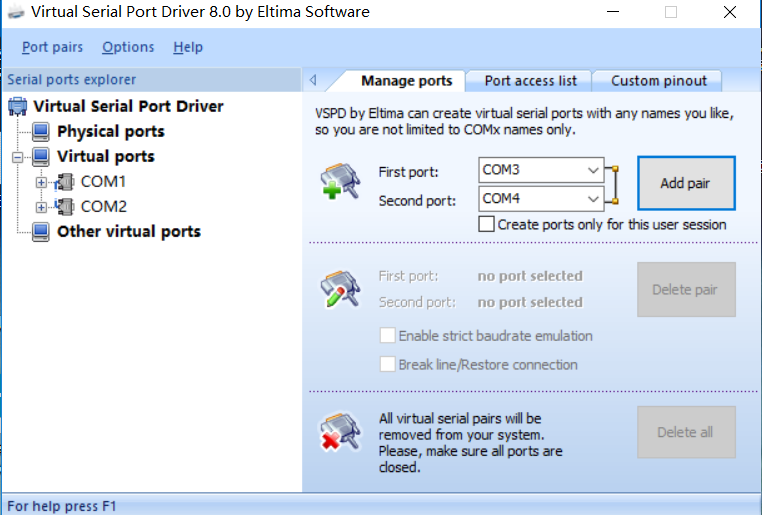The image size is (762, 515).
Task: Click the COM1 serial connector icon
Action: tap(64, 182)
